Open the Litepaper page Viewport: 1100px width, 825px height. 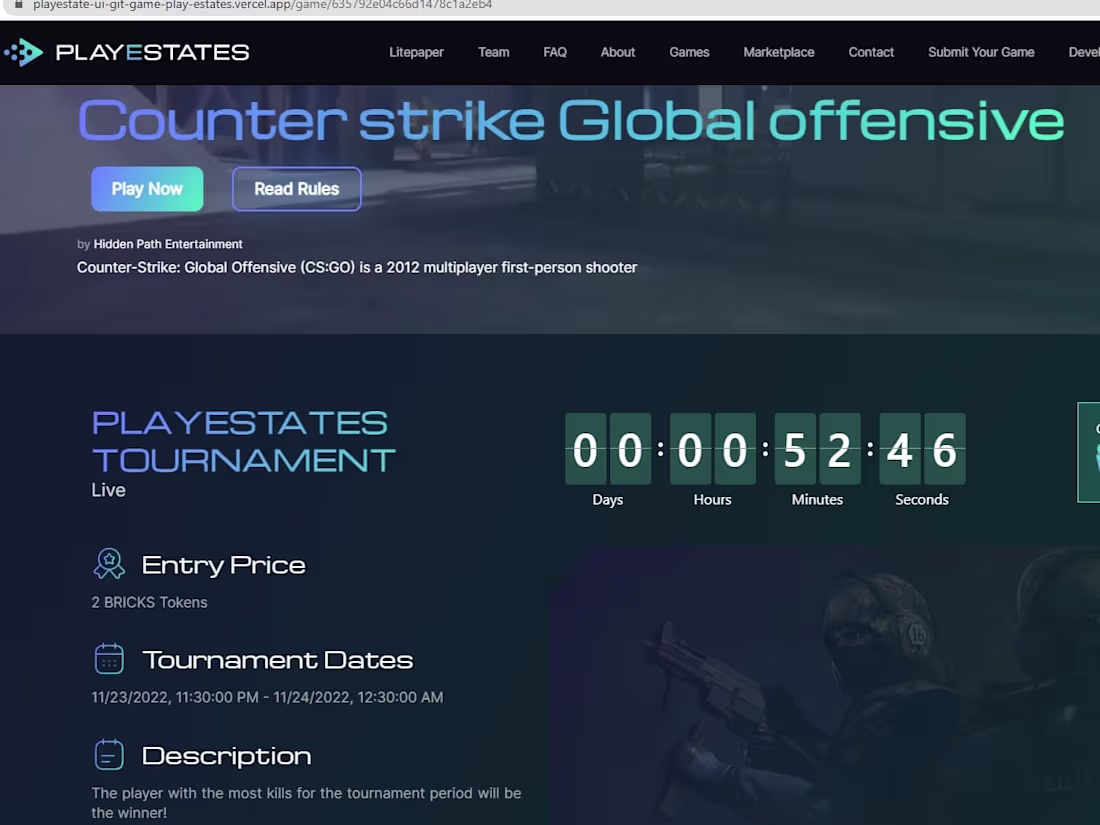tap(416, 52)
